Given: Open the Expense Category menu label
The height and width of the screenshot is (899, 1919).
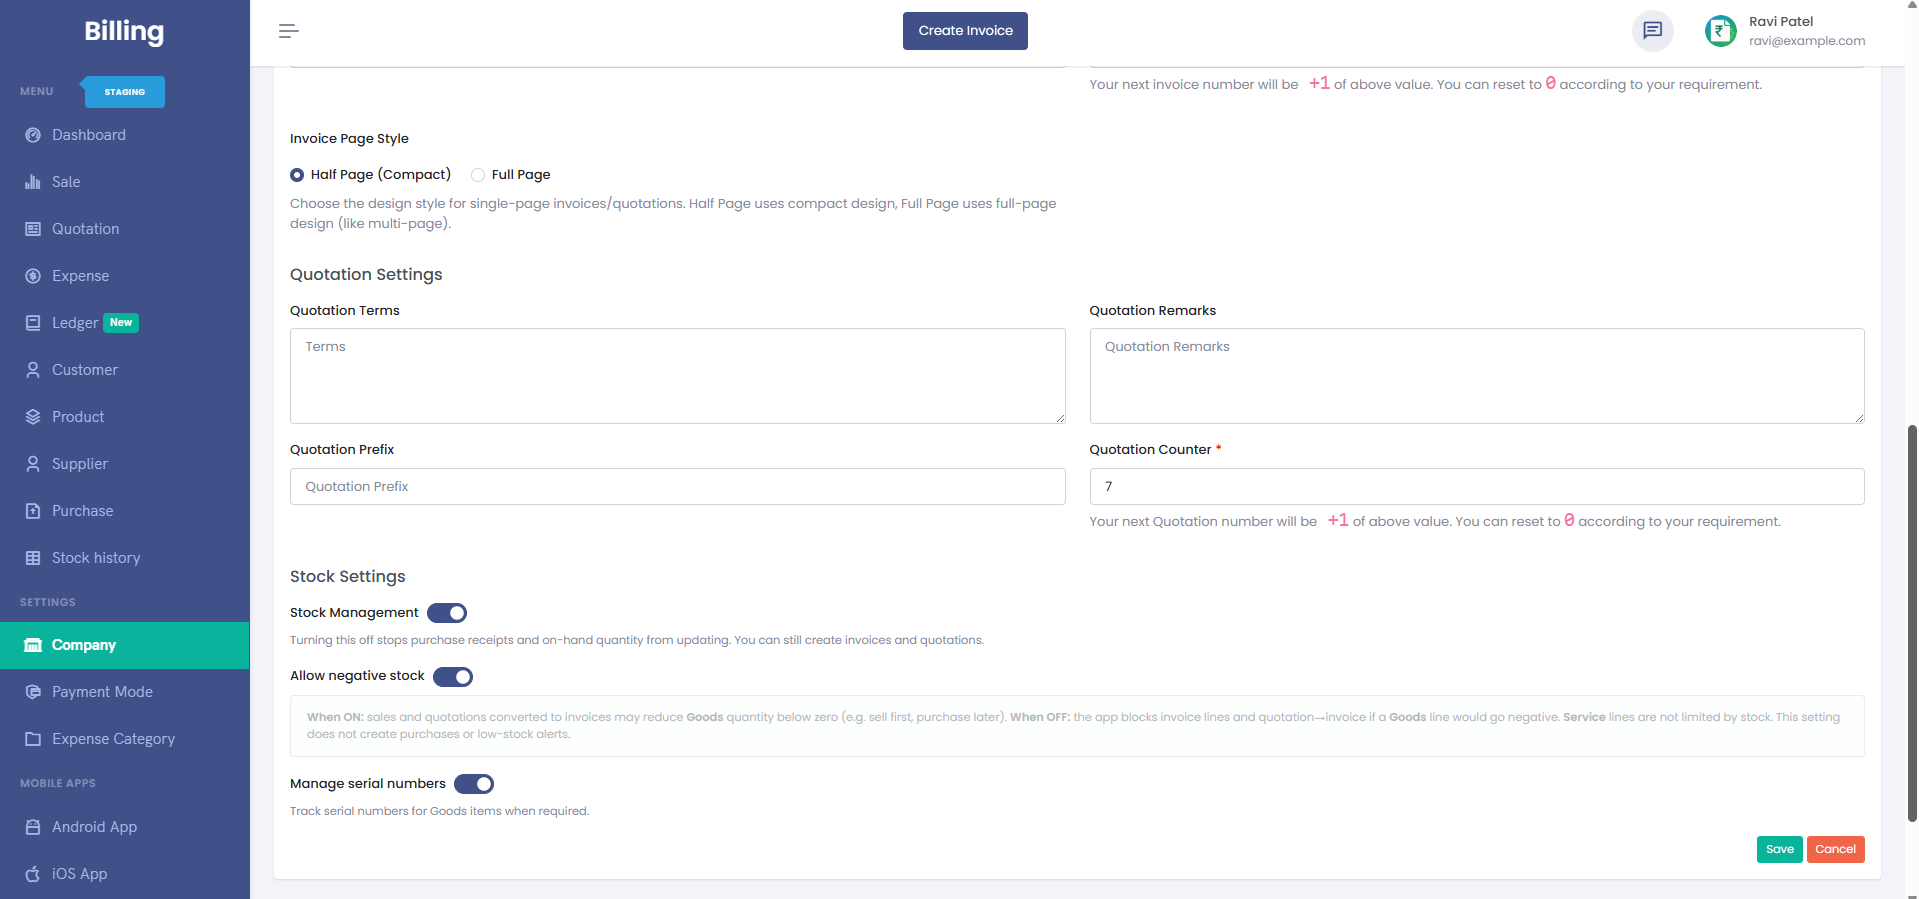Looking at the screenshot, I should [x=113, y=739].
